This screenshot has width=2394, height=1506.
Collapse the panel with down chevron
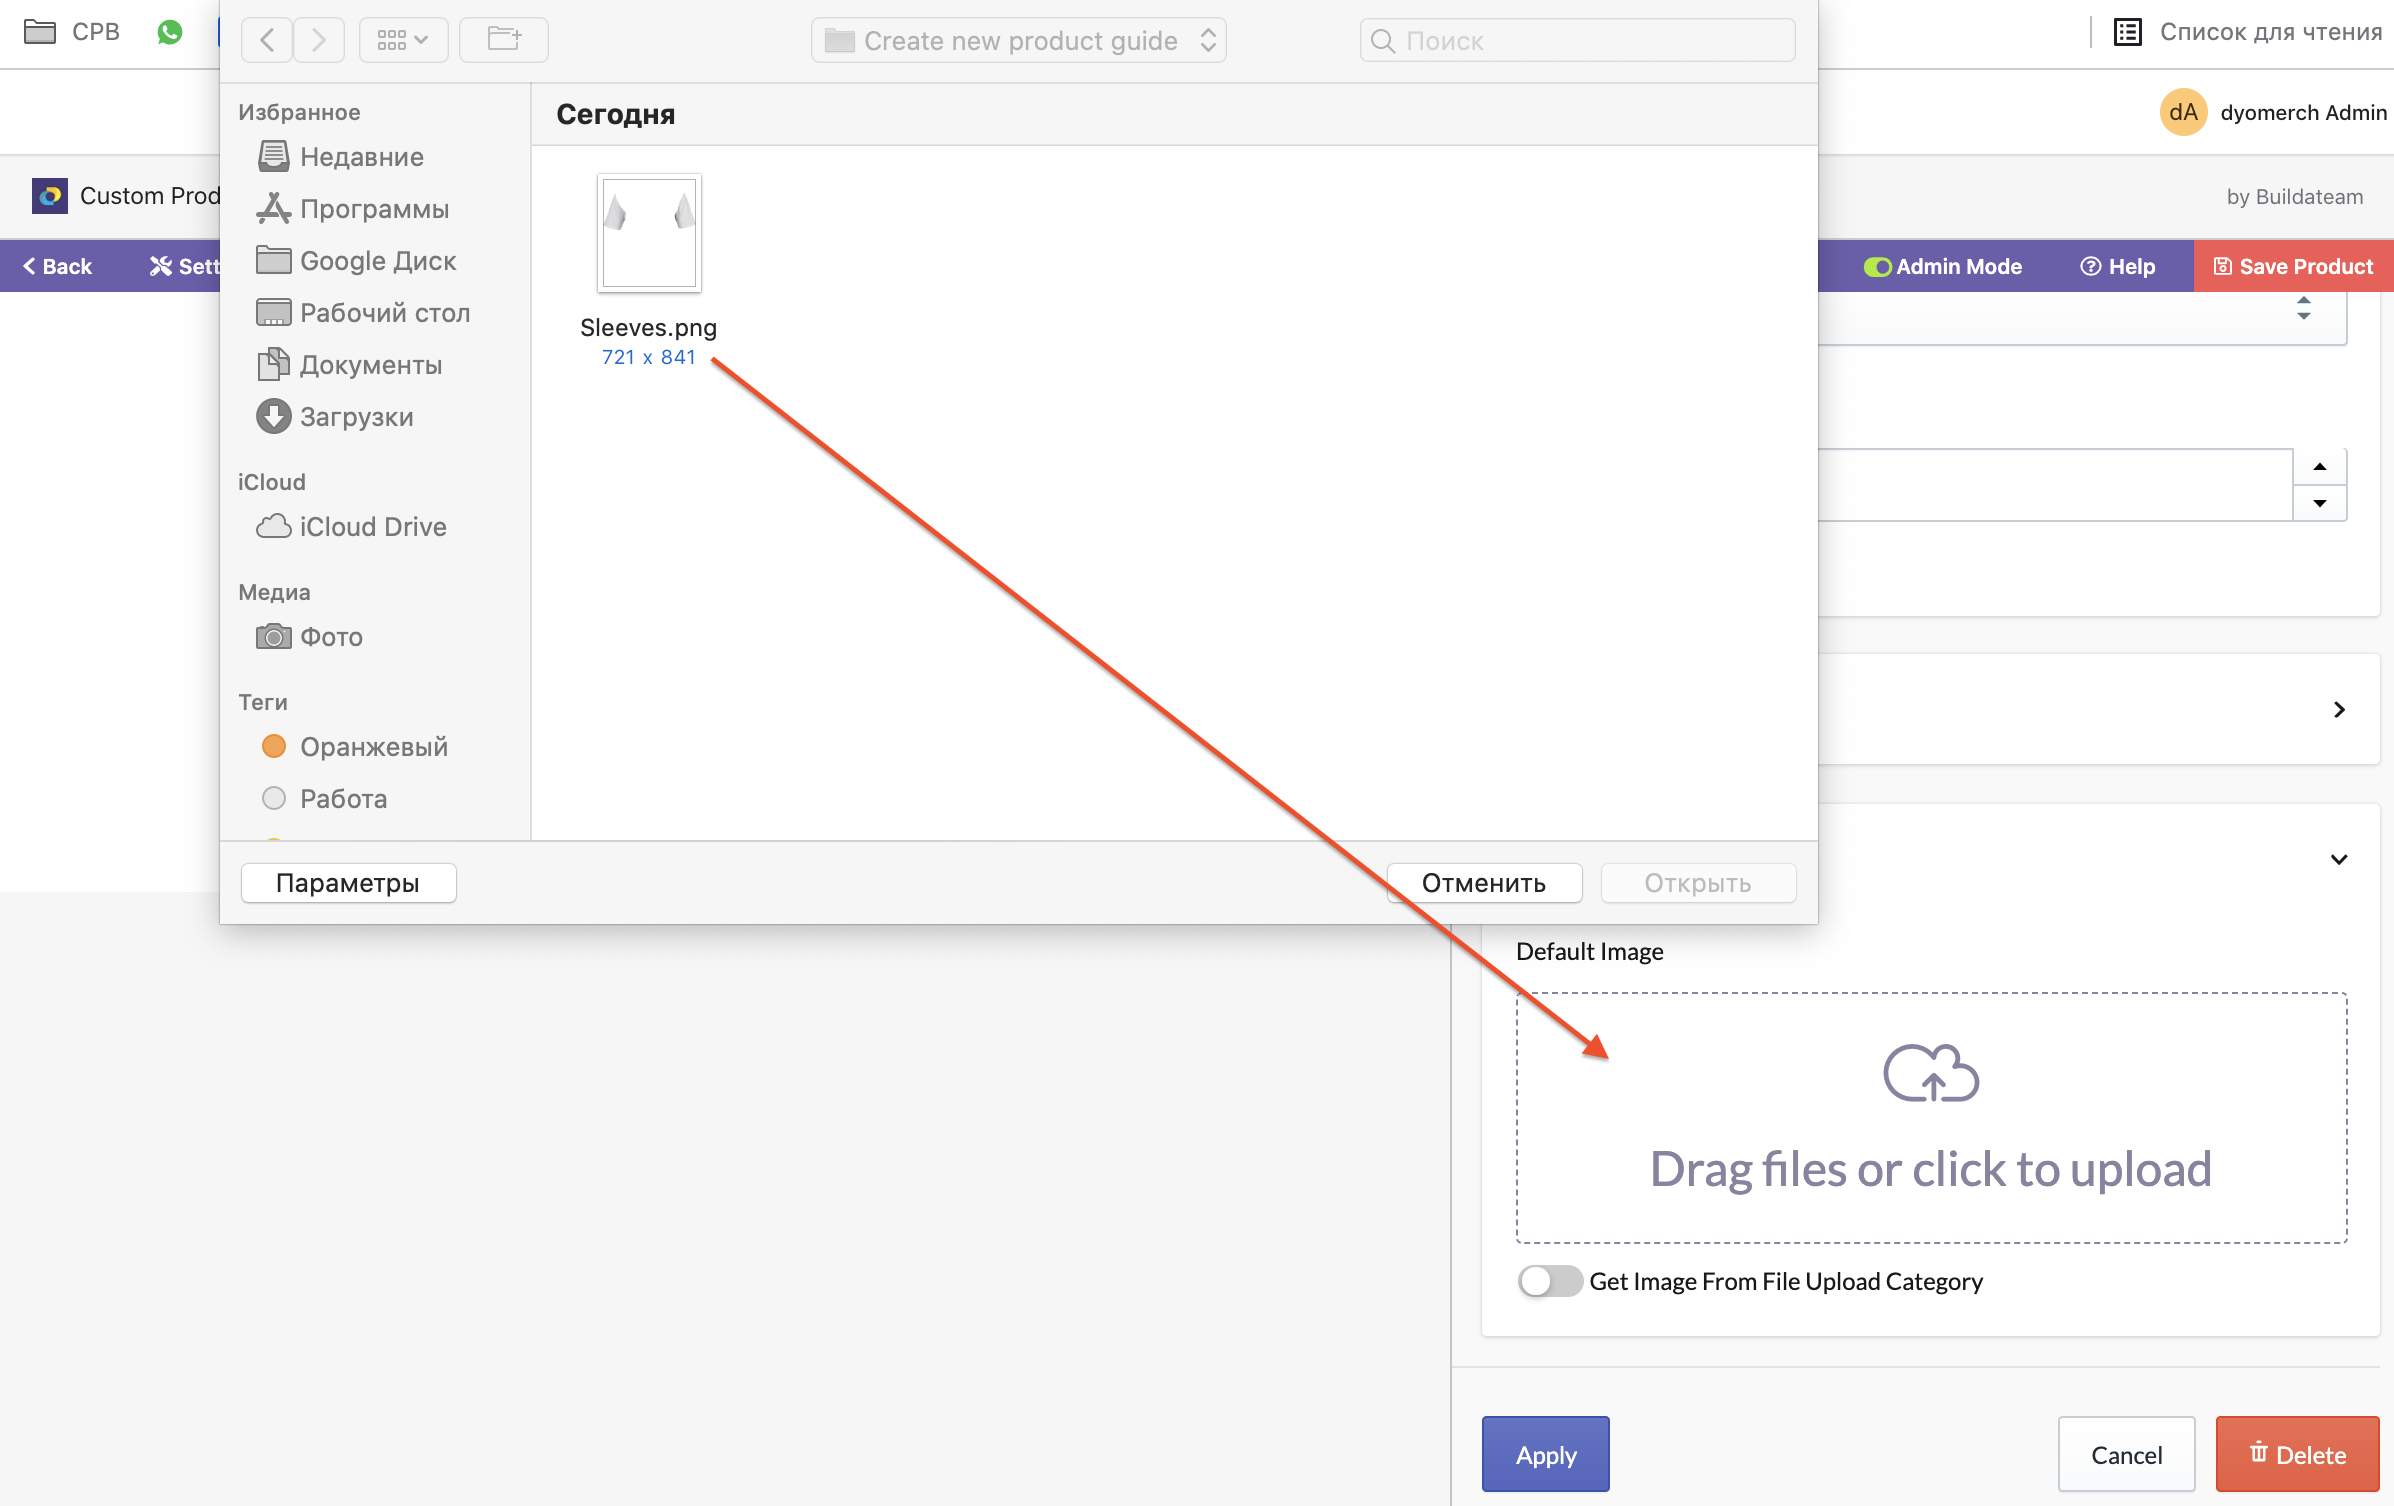pos(2339,859)
